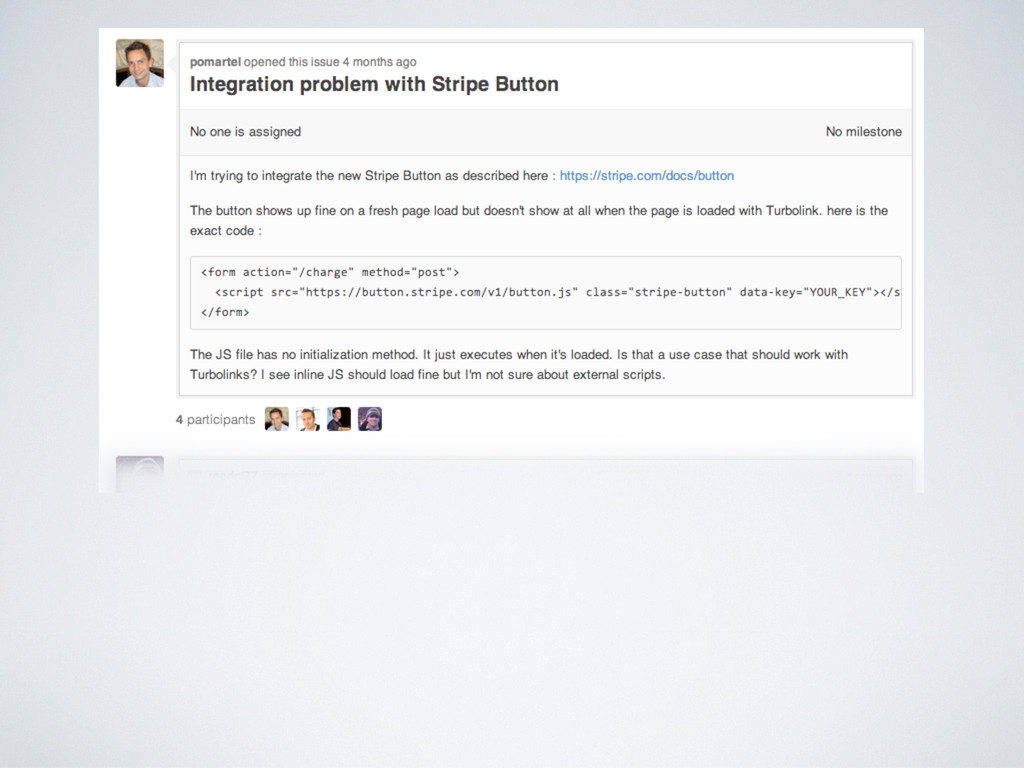Click the paragraph about JS file initialization method
Screen dimensions: 1024x768
(x=519, y=364)
